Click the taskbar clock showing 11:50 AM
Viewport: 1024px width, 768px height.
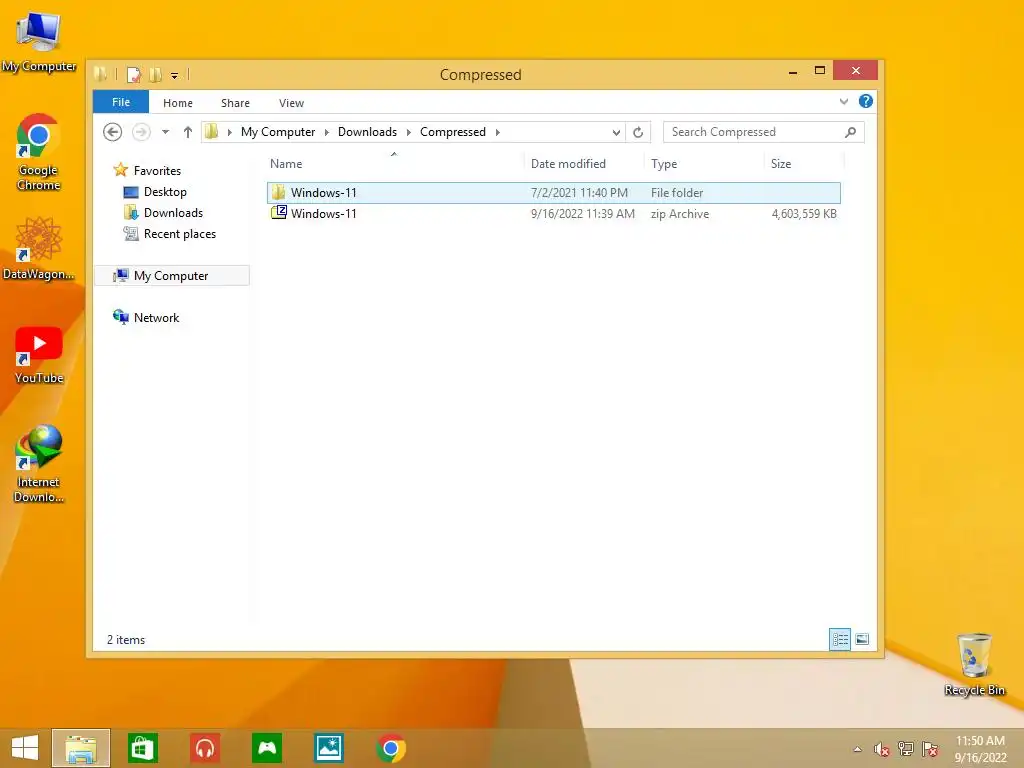pyautogui.click(x=980, y=749)
